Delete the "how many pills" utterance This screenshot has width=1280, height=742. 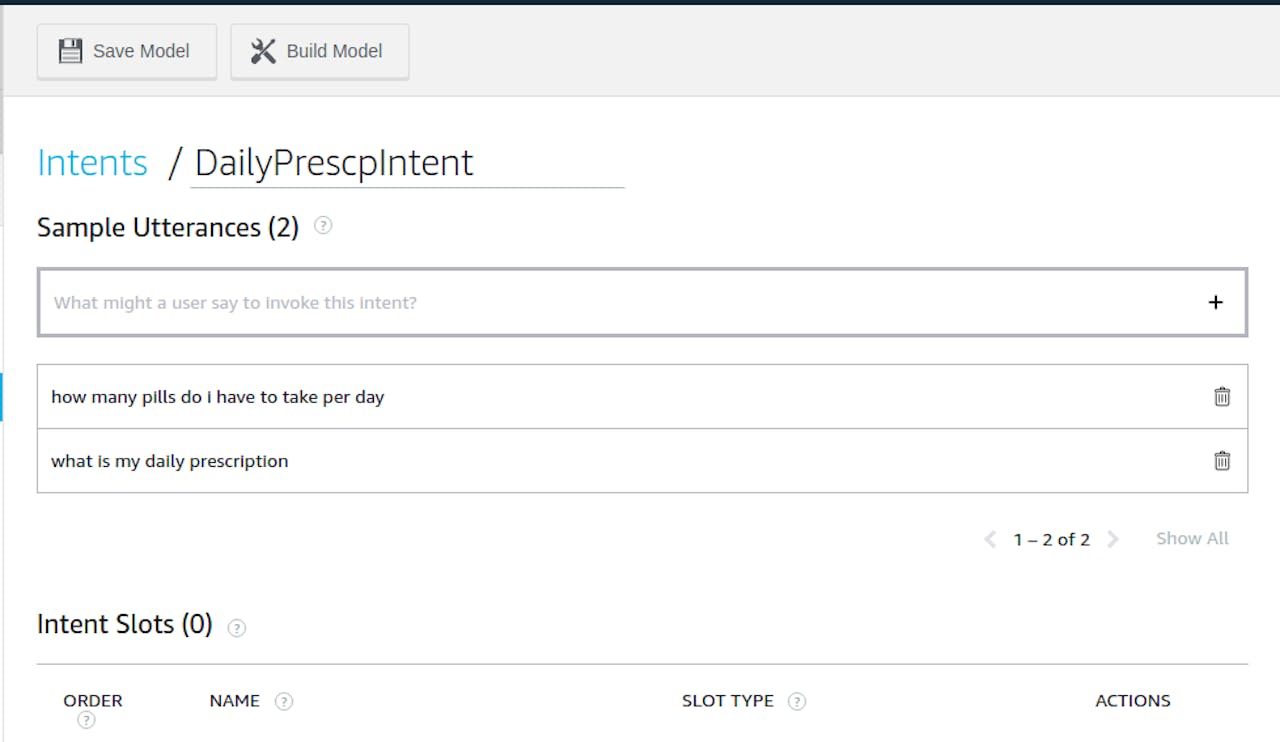[x=1222, y=397]
